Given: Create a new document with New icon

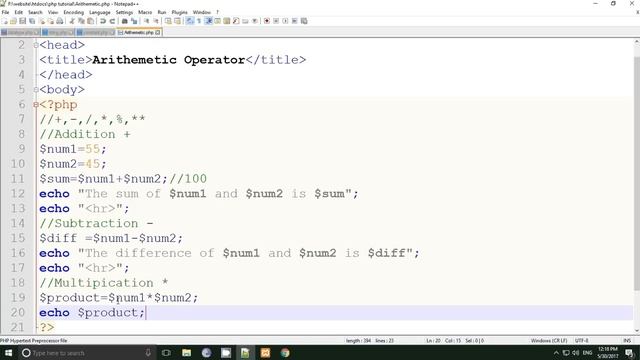Looking at the screenshot, I should tap(5, 21).
